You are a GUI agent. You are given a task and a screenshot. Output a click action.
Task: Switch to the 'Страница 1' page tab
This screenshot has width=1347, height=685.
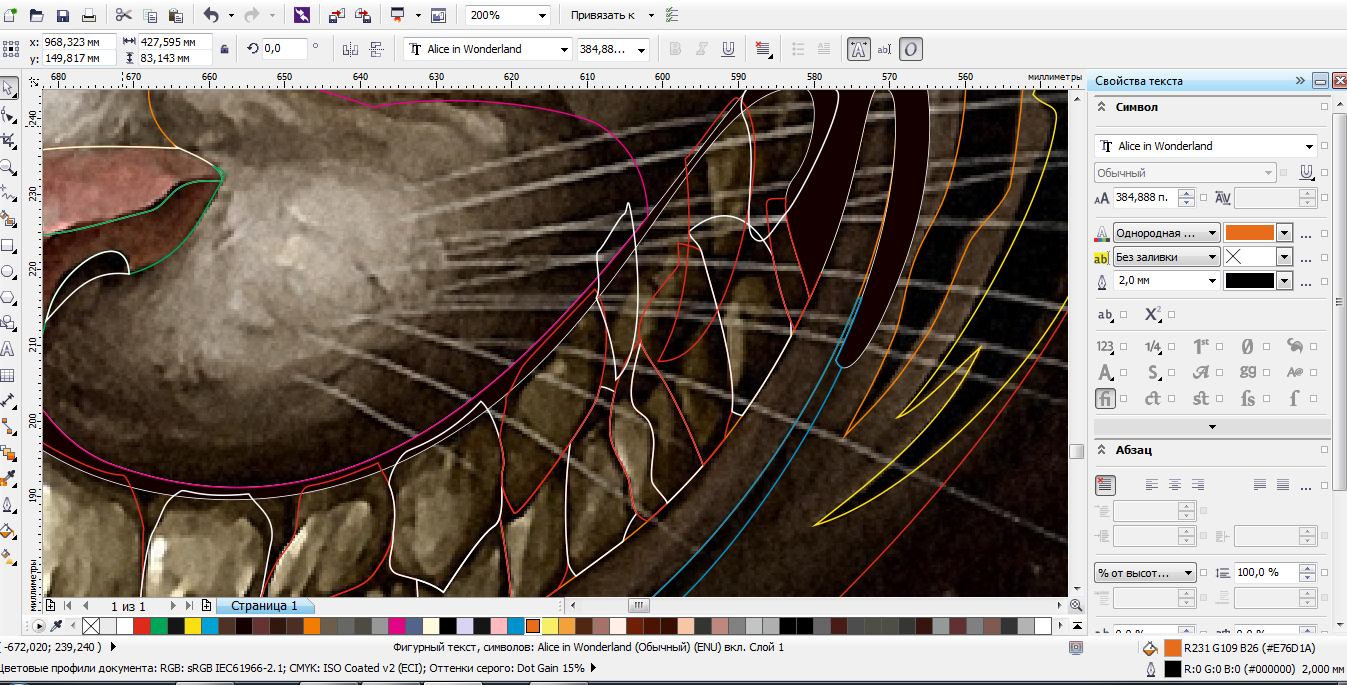(264, 606)
